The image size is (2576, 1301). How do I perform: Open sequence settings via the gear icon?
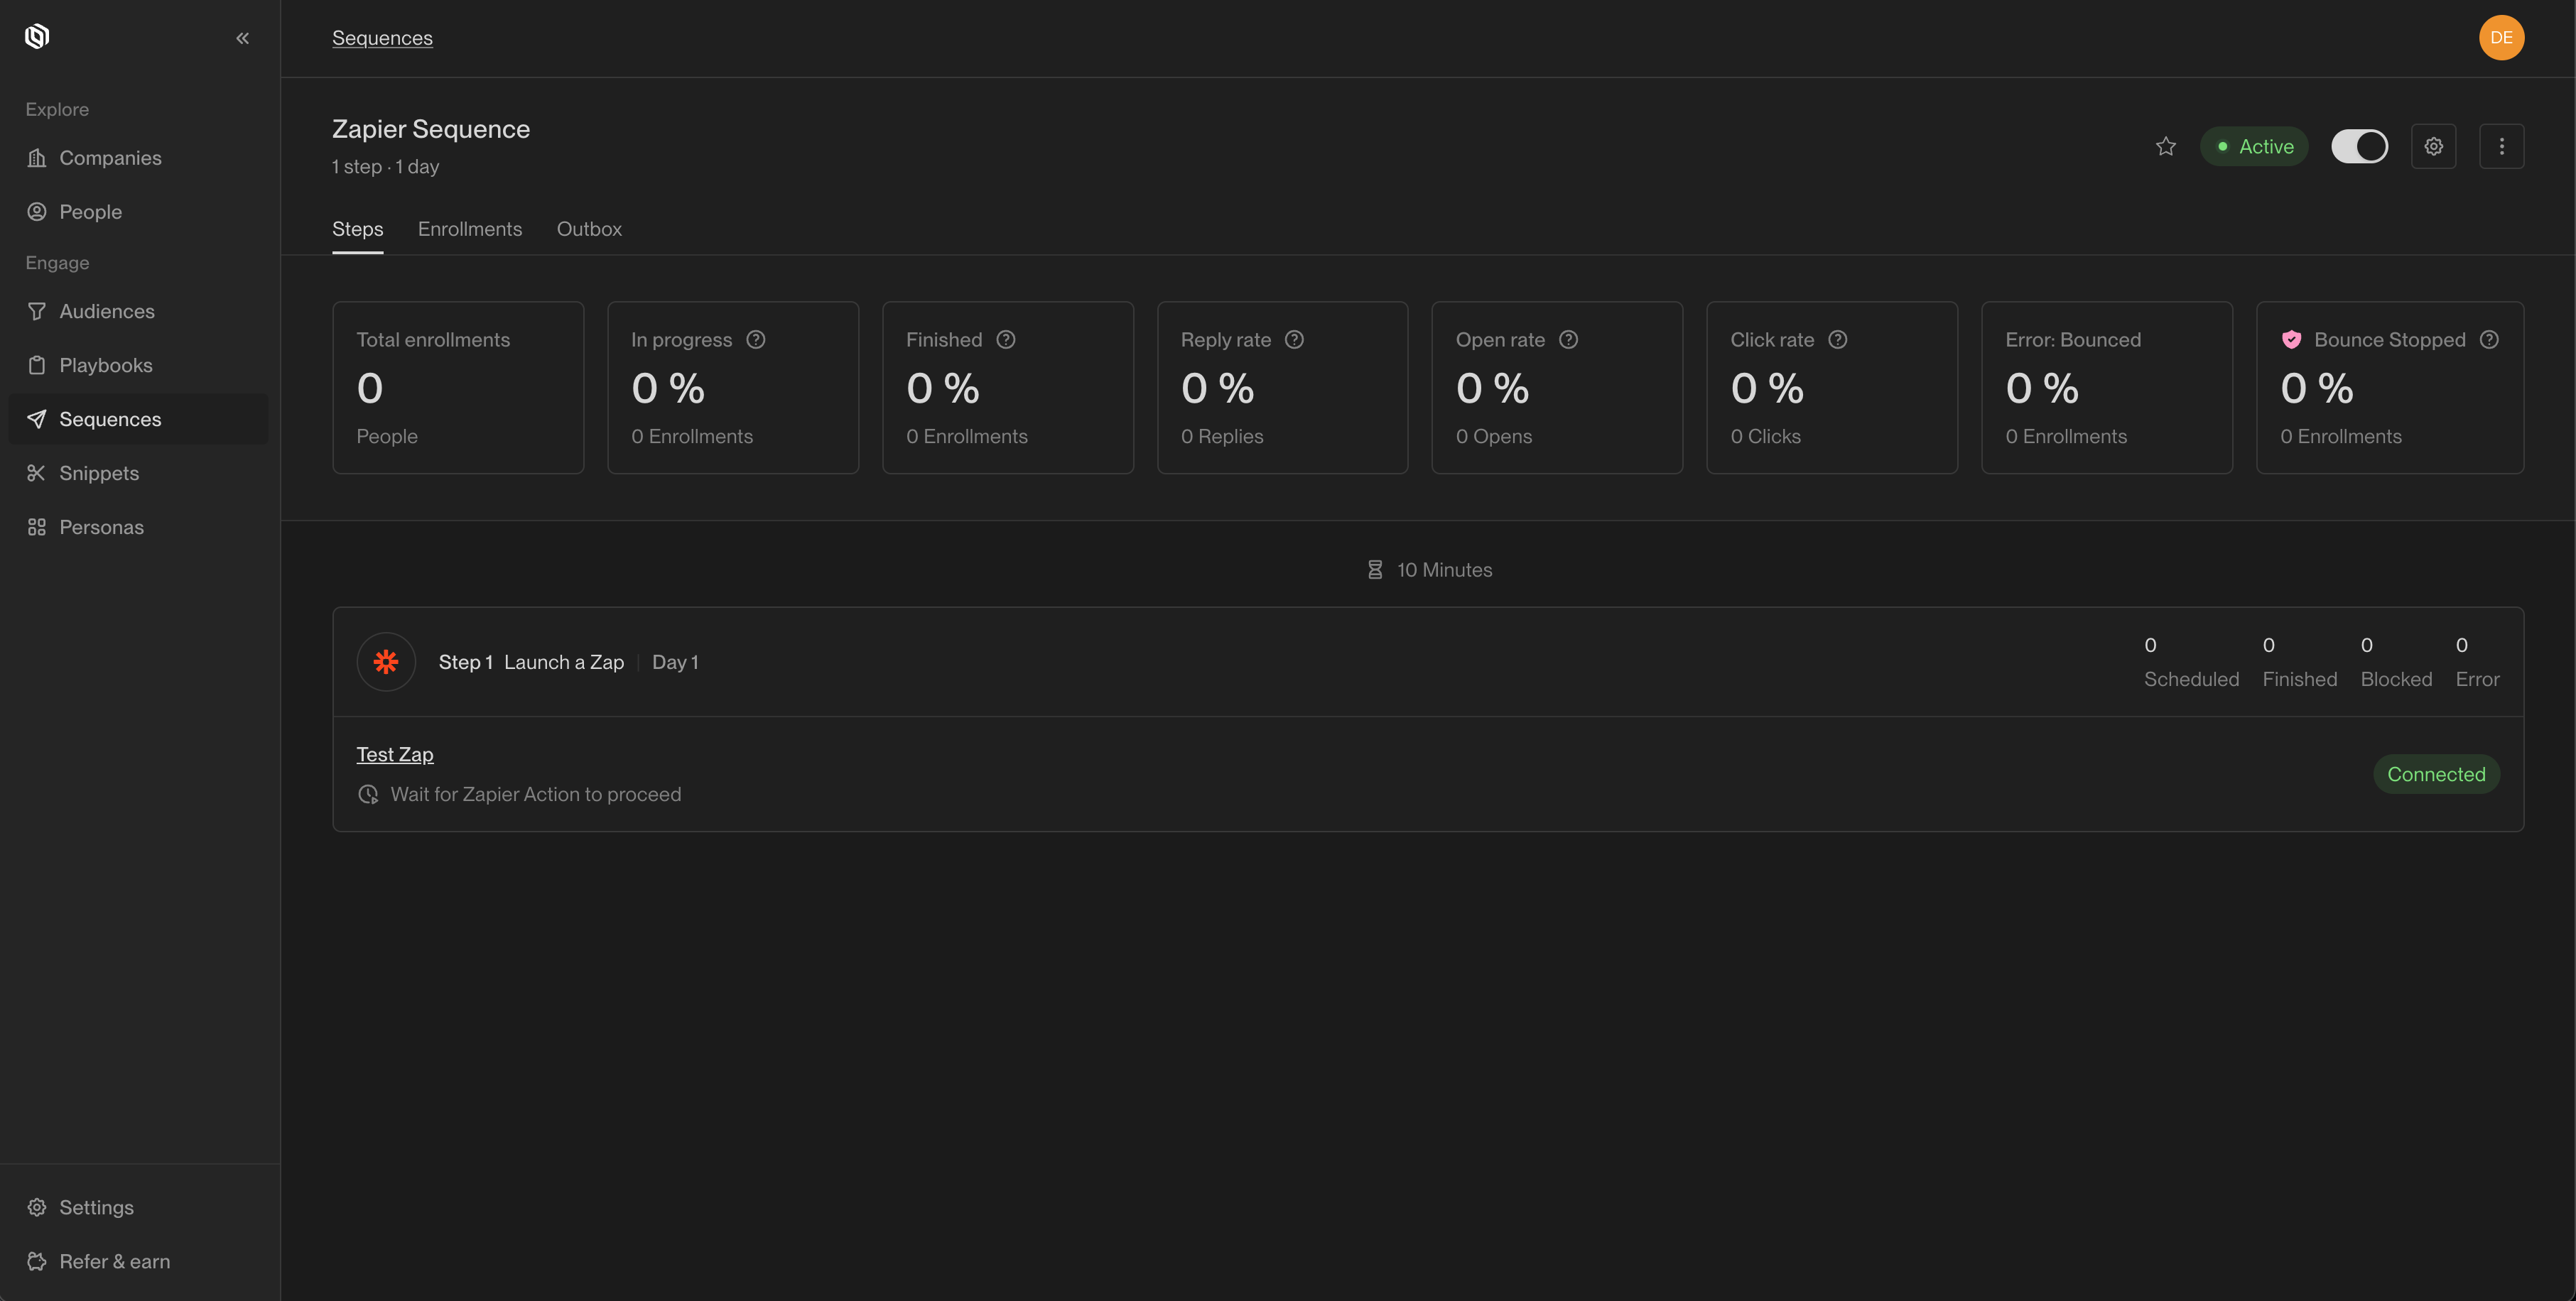click(x=2434, y=146)
